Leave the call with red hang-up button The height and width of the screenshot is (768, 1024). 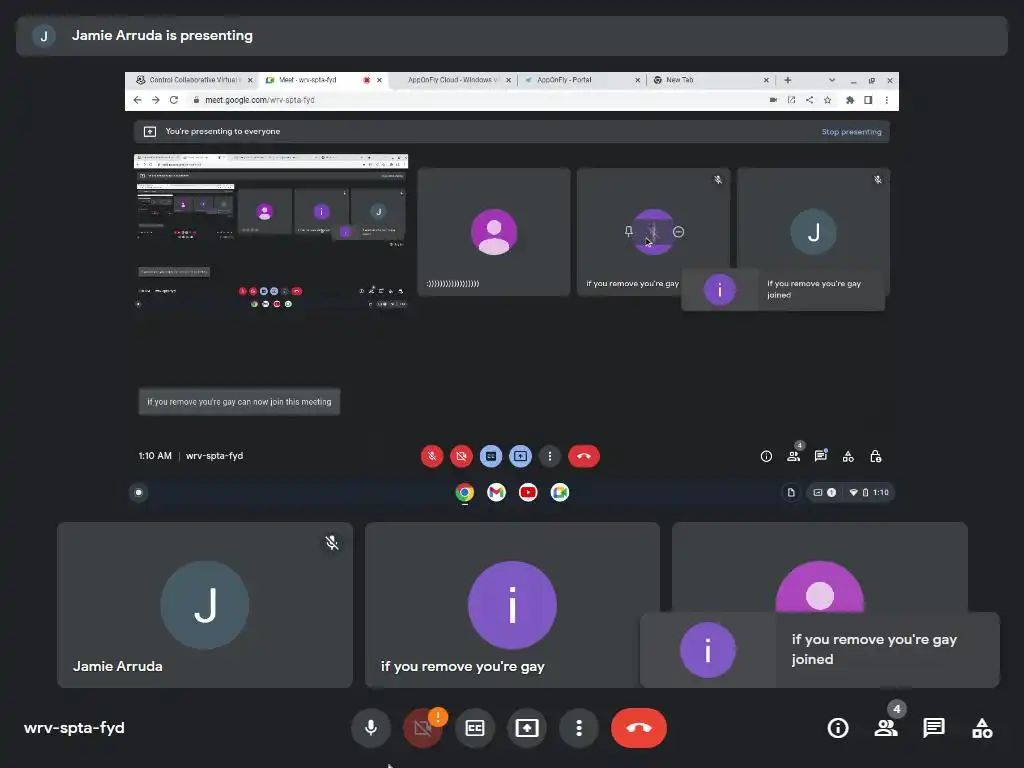(639, 728)
